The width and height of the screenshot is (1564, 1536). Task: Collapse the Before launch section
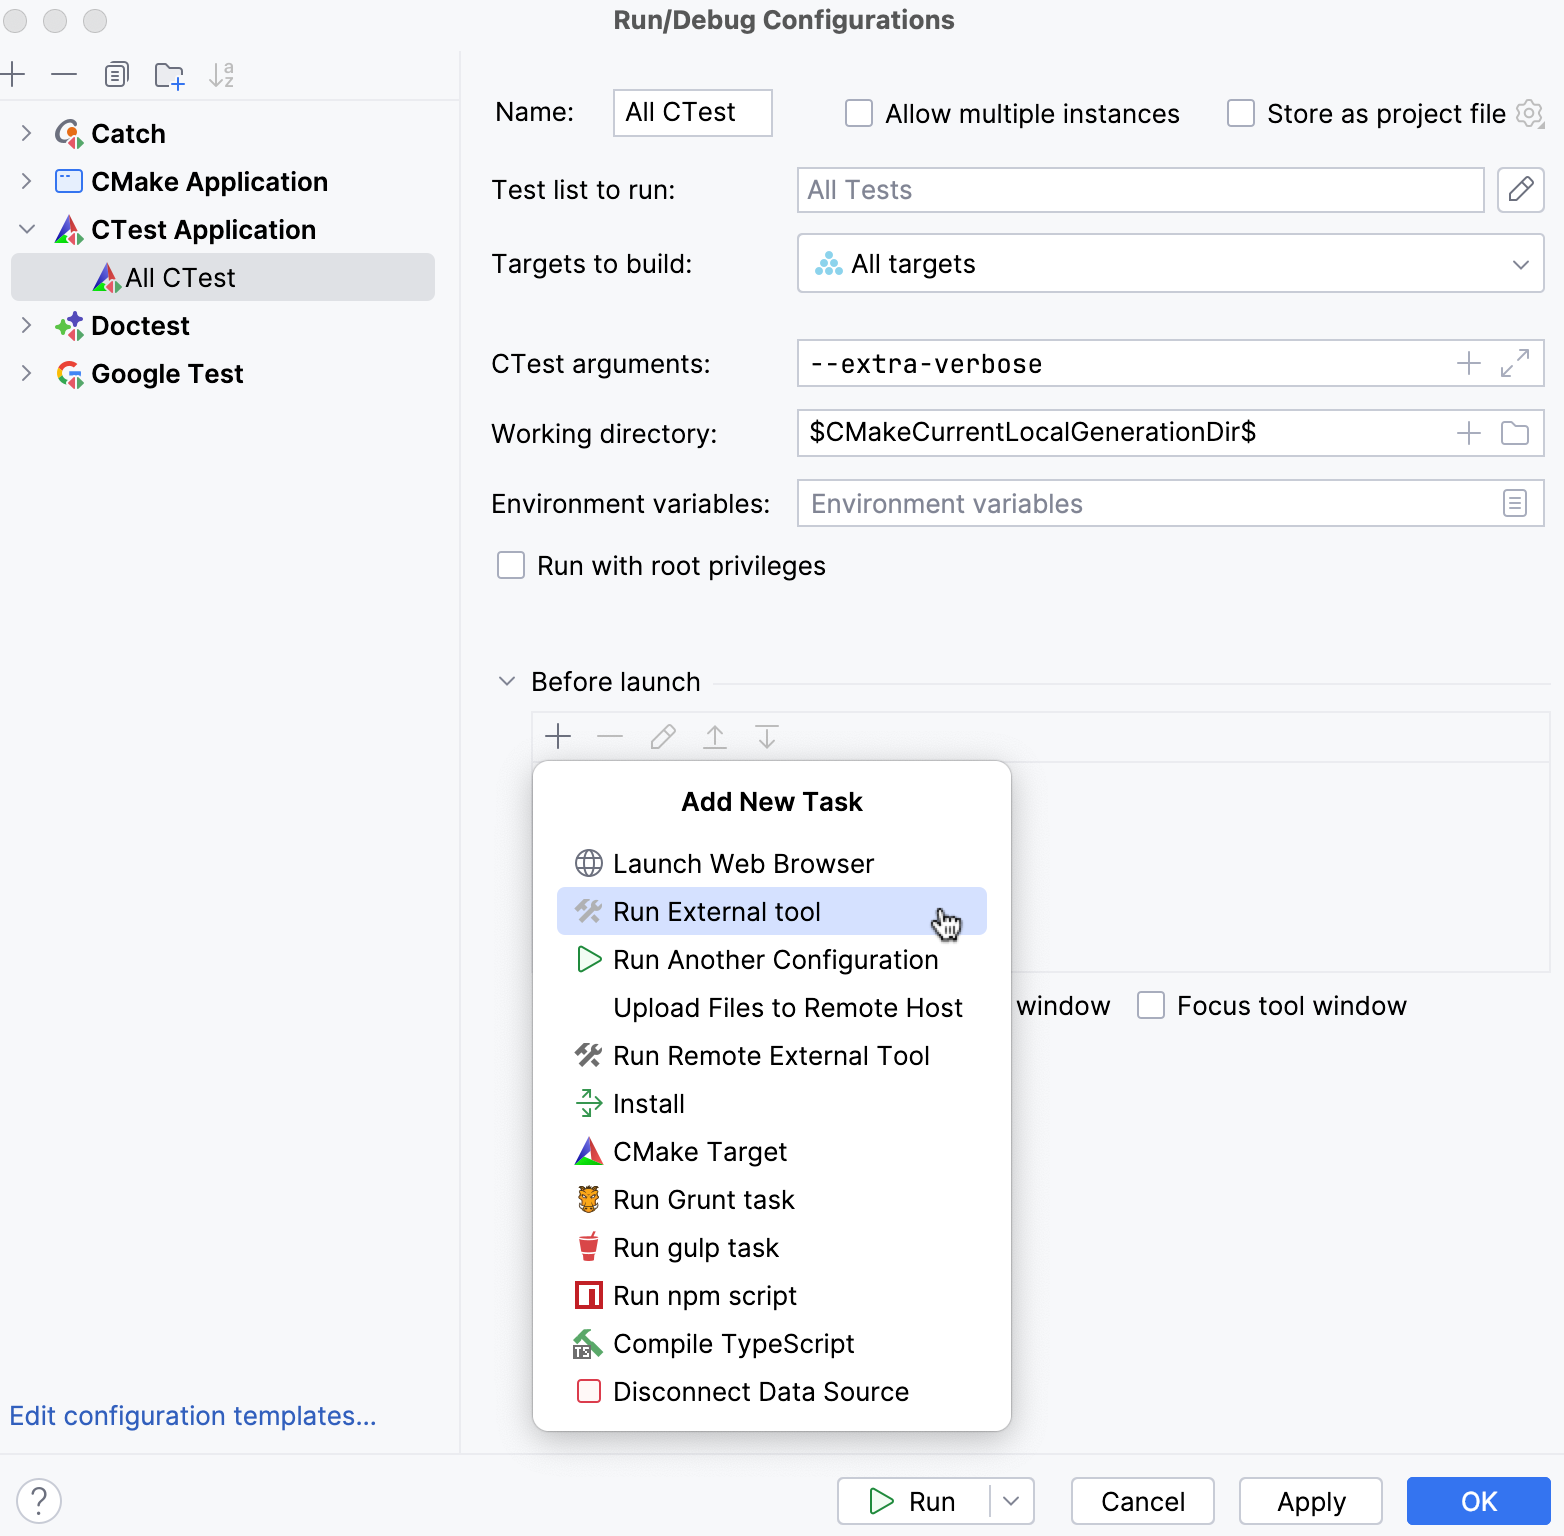point(506,681)
